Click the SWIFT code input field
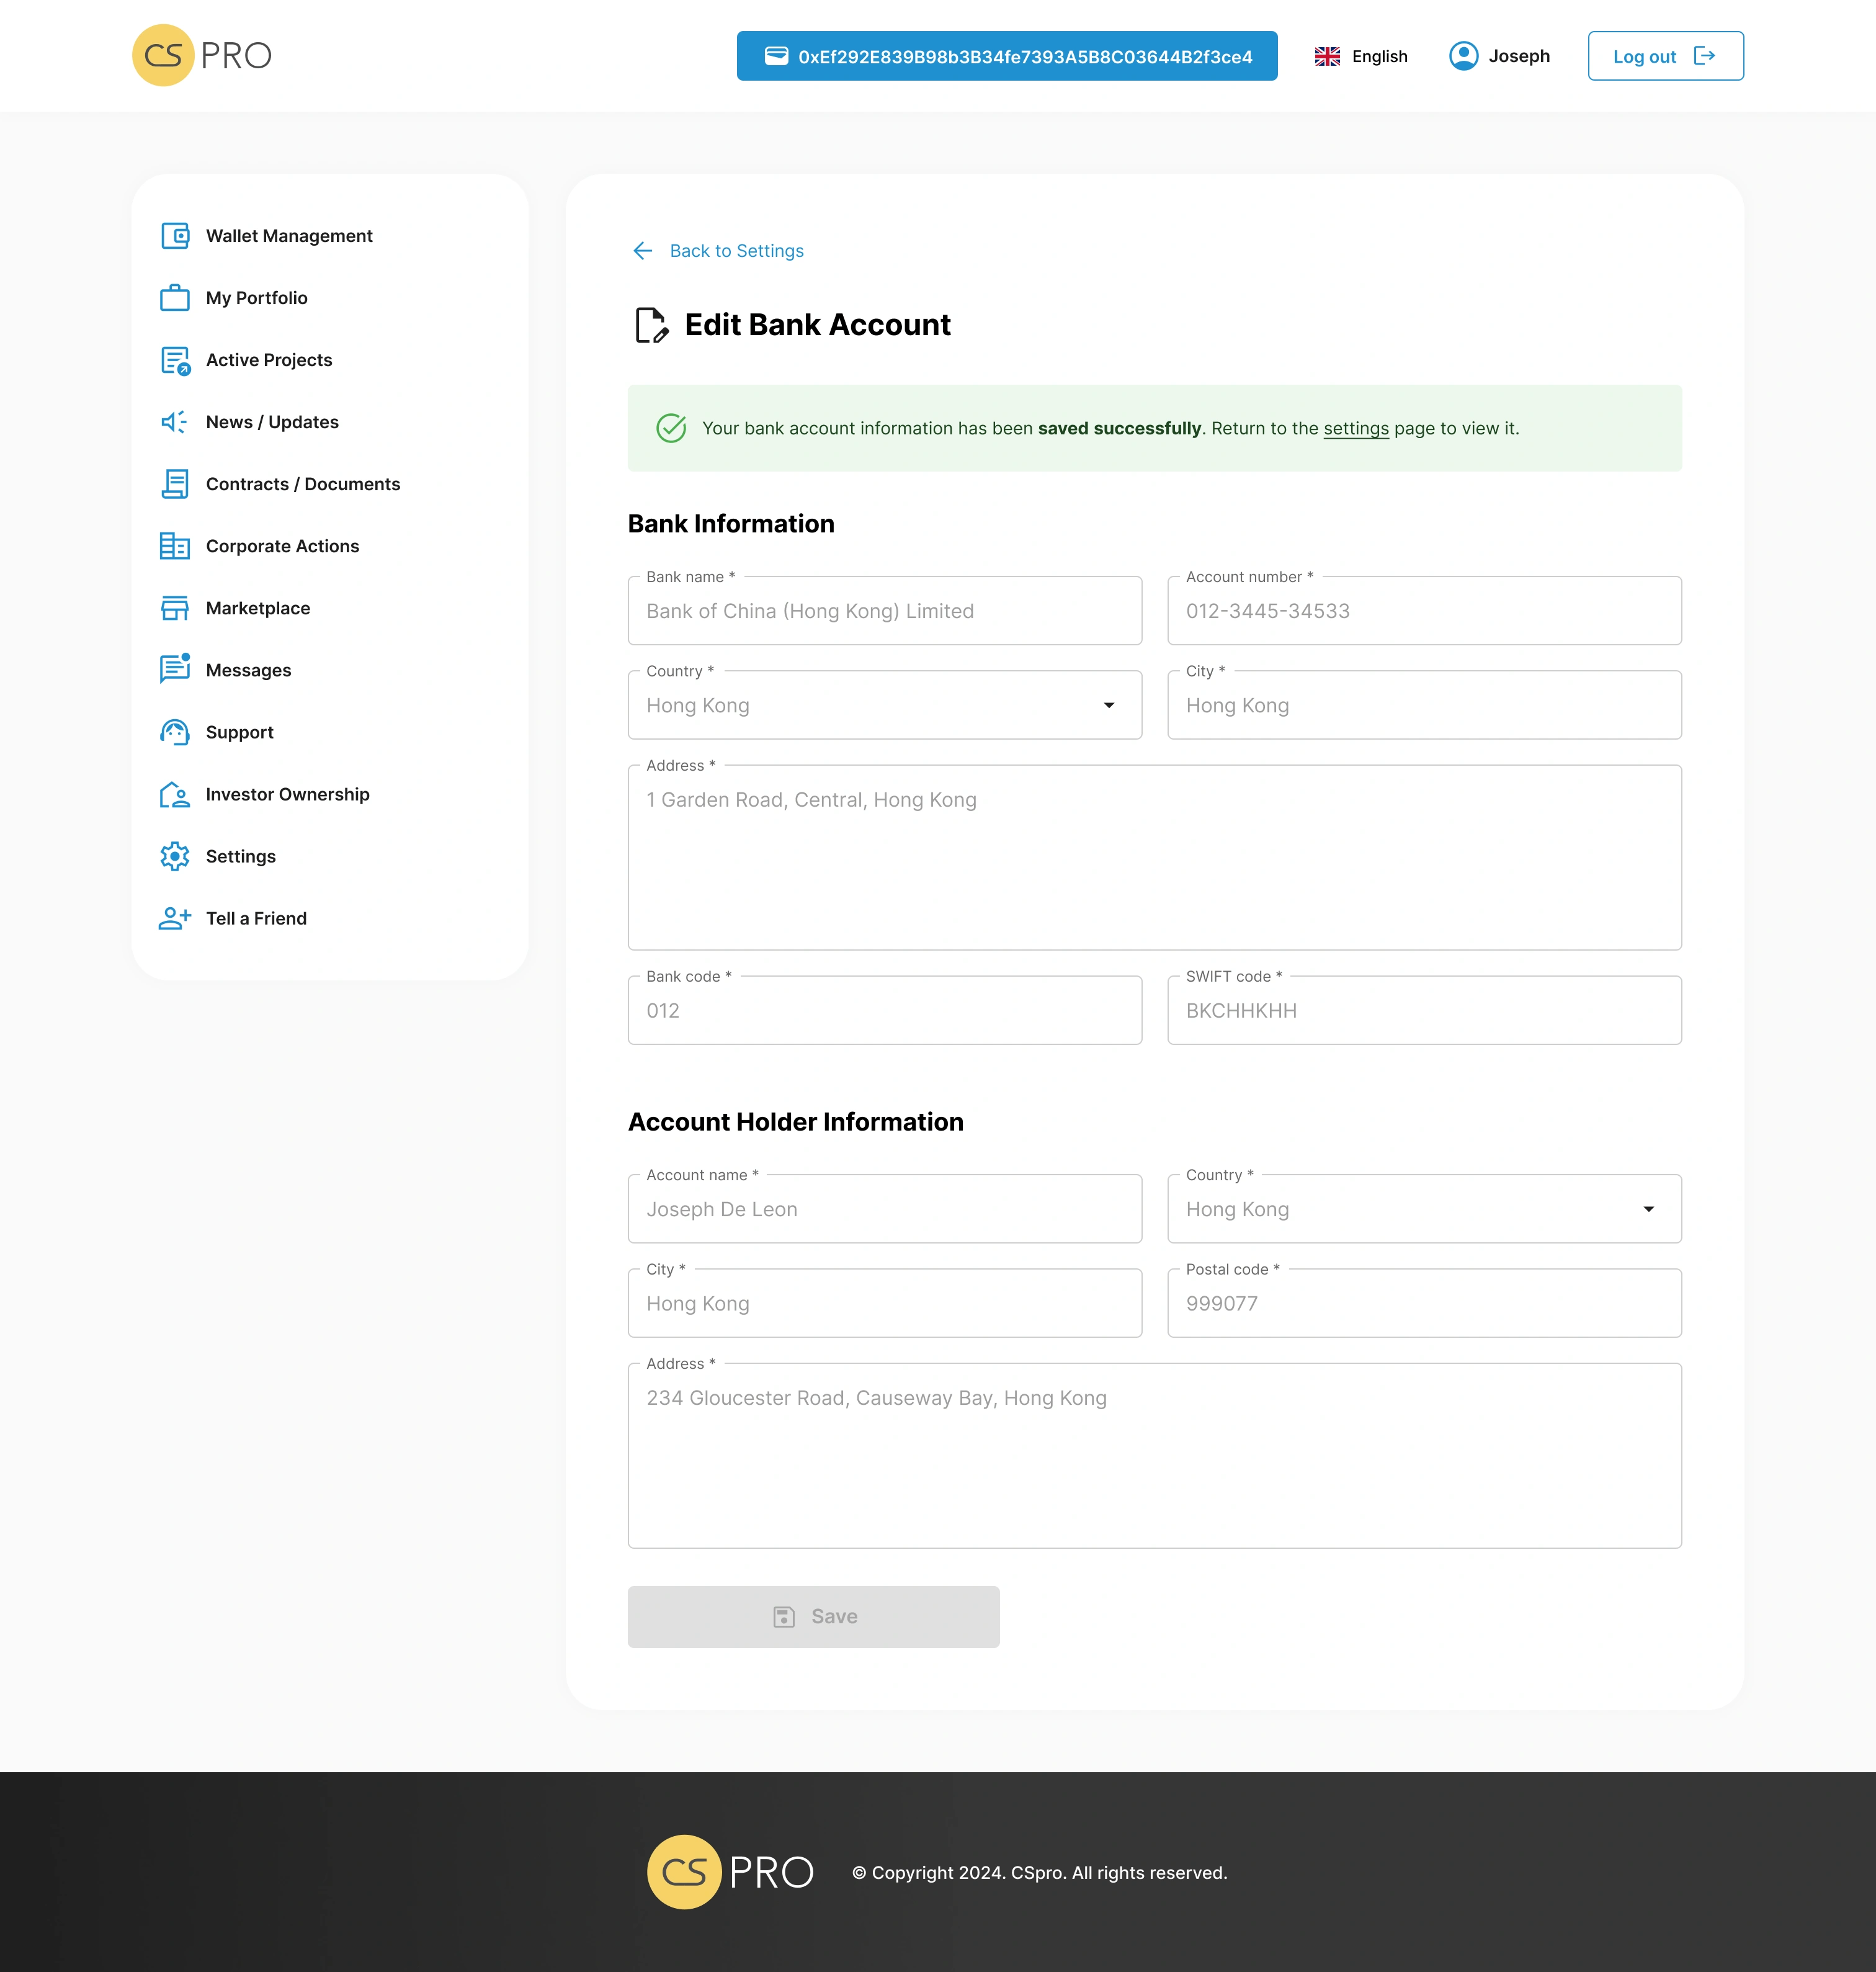 [1423, 1011]
